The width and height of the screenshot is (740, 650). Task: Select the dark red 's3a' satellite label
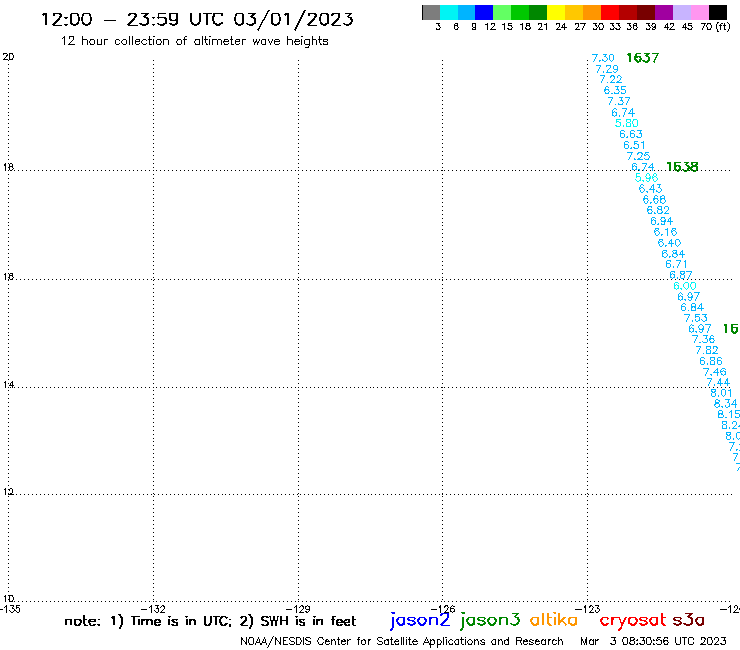coord(688,620)
